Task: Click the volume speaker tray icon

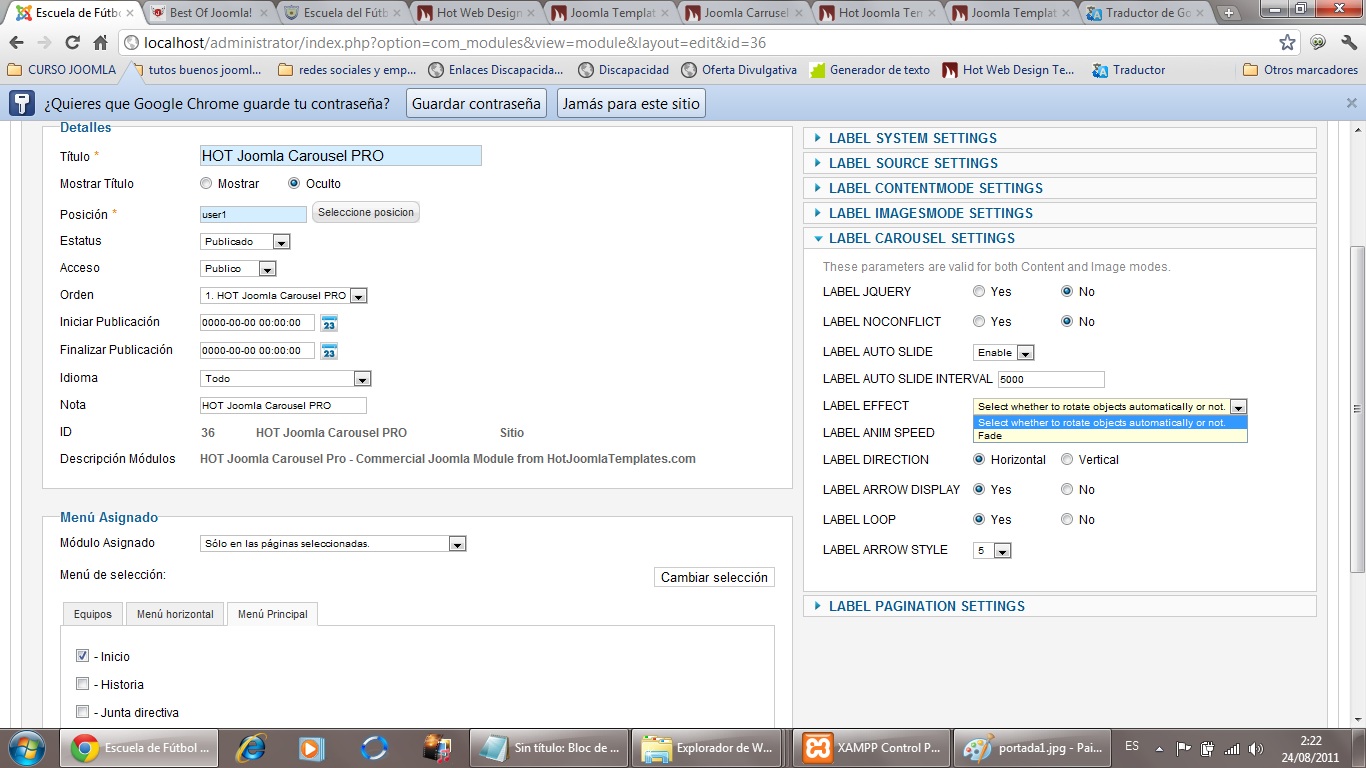Action: tap(1255, 747)
